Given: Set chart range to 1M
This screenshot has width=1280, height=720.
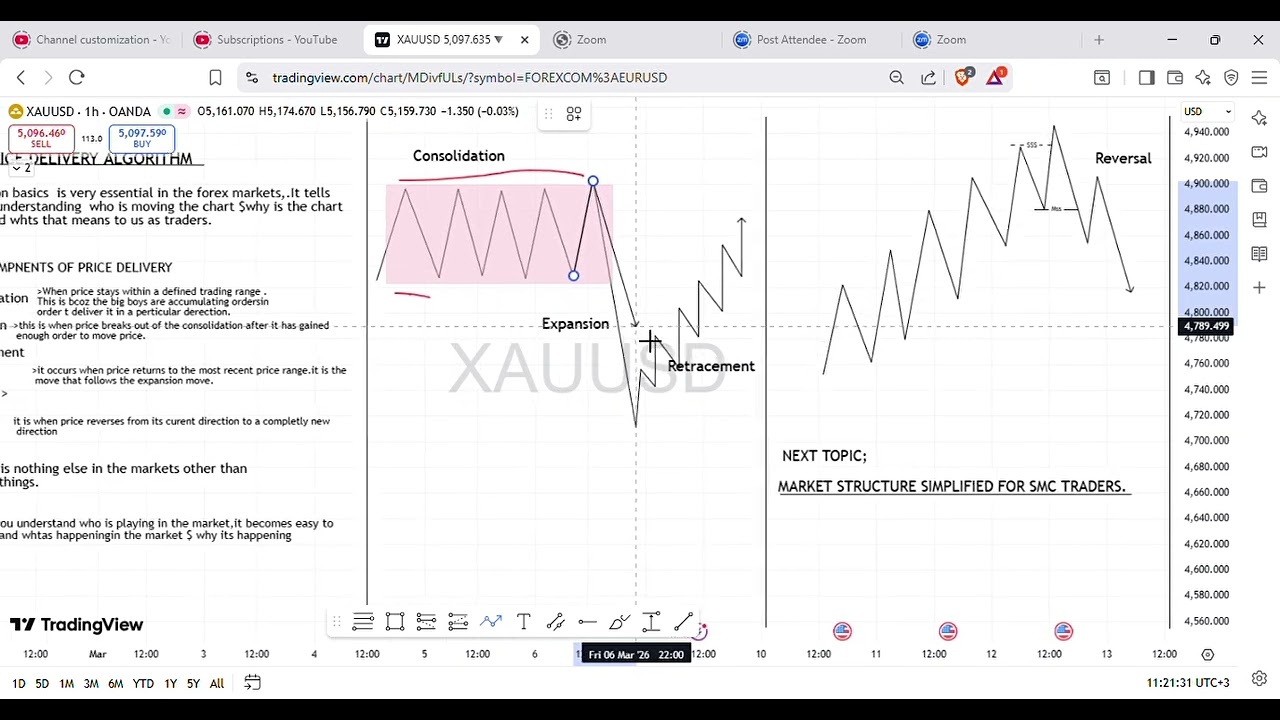Looking at the screenshot, I should coord(66,684).
